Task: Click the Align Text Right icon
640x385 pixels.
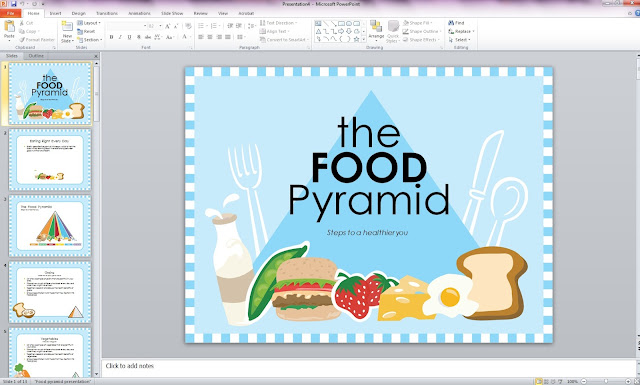Action: (219, 37)
